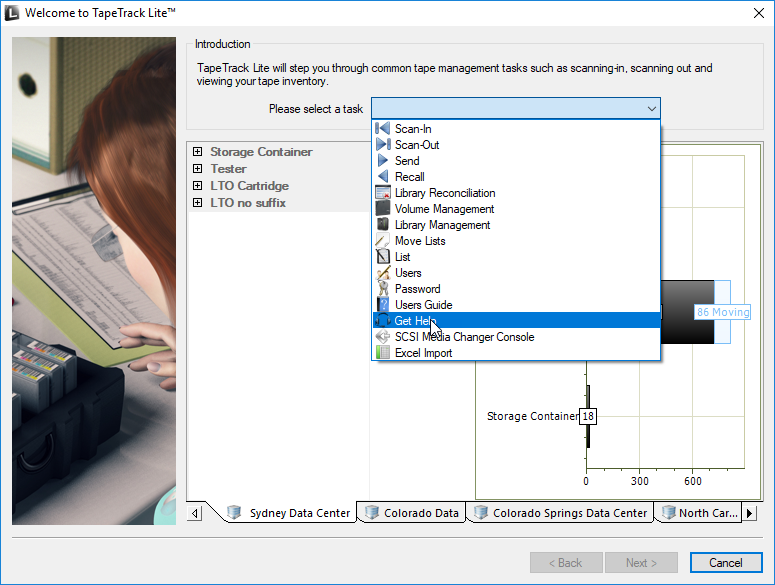The height and width of the screenshot is (585, 775).
Task: Click the Colorado Data tab icon
Action: tap(371, 512)
